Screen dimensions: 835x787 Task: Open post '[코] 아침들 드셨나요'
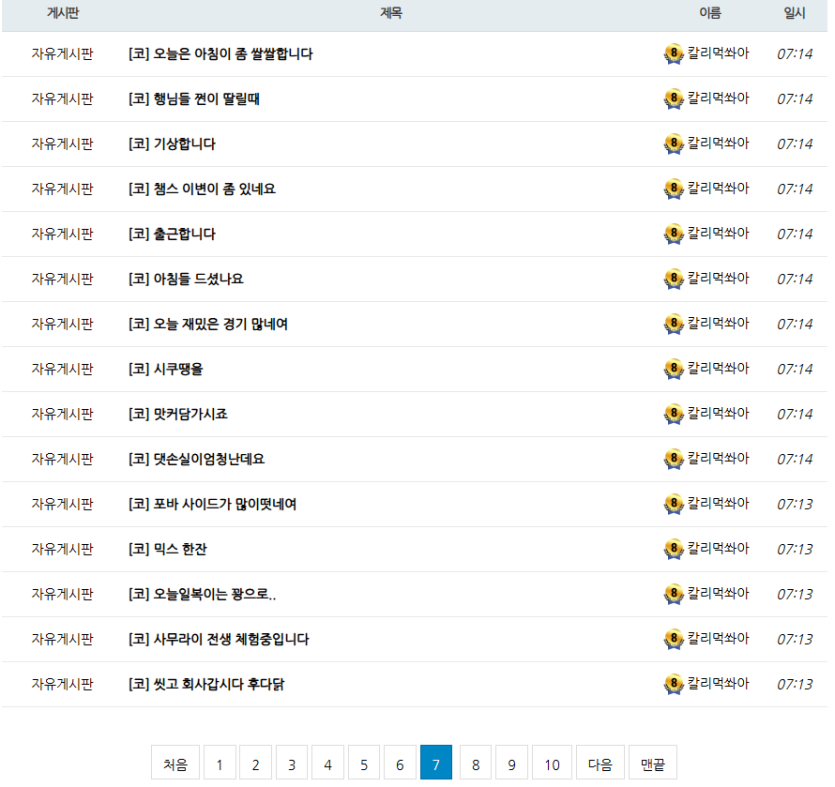[x=186, y=279]
